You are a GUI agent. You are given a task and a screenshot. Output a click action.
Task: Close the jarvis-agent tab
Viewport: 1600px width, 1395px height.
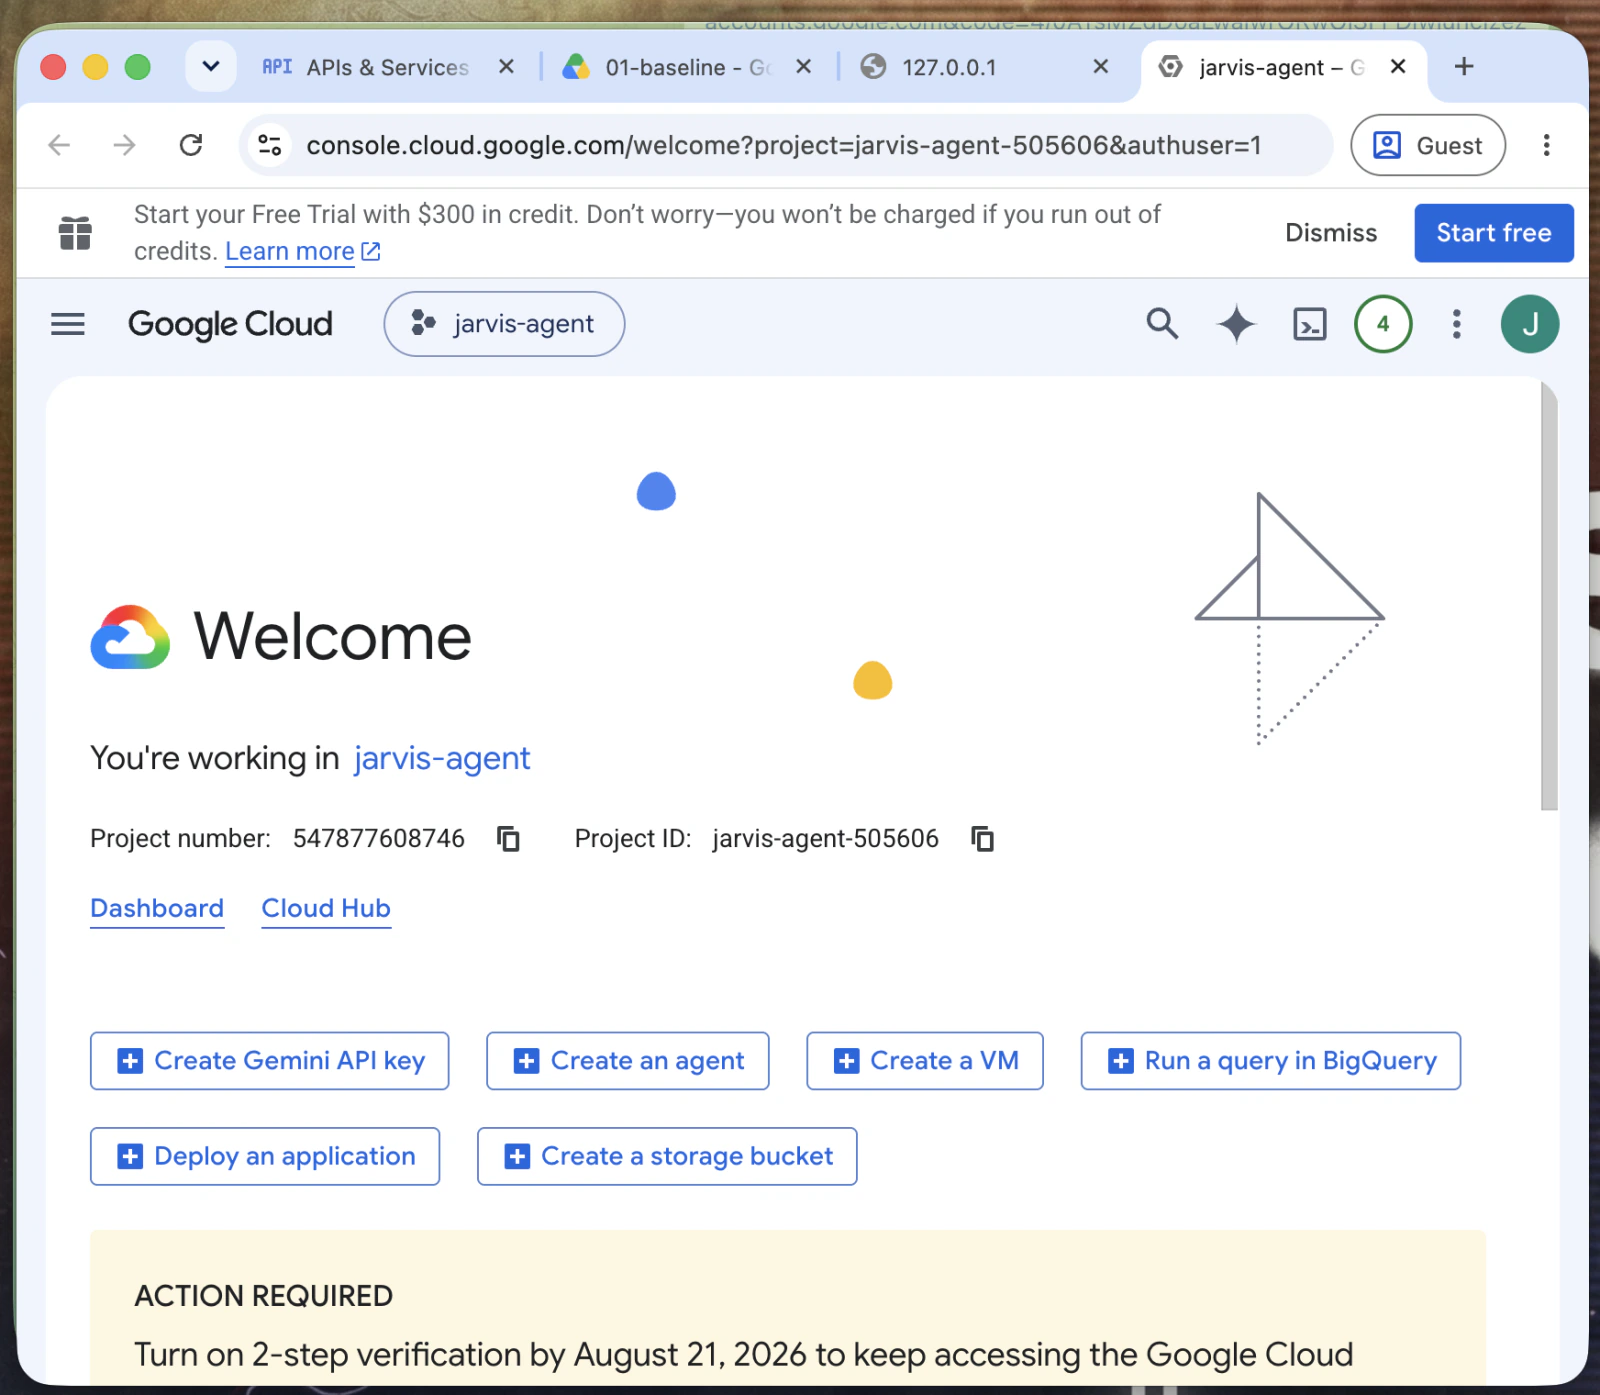[1398, 66]
